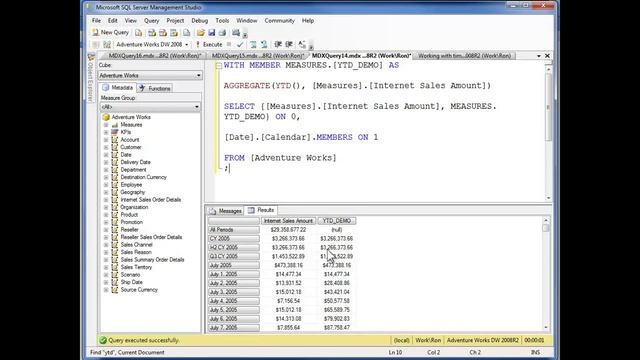640x360 pixels.
Task: Click the Activity Monitor icon
Action: click(236, 33)
